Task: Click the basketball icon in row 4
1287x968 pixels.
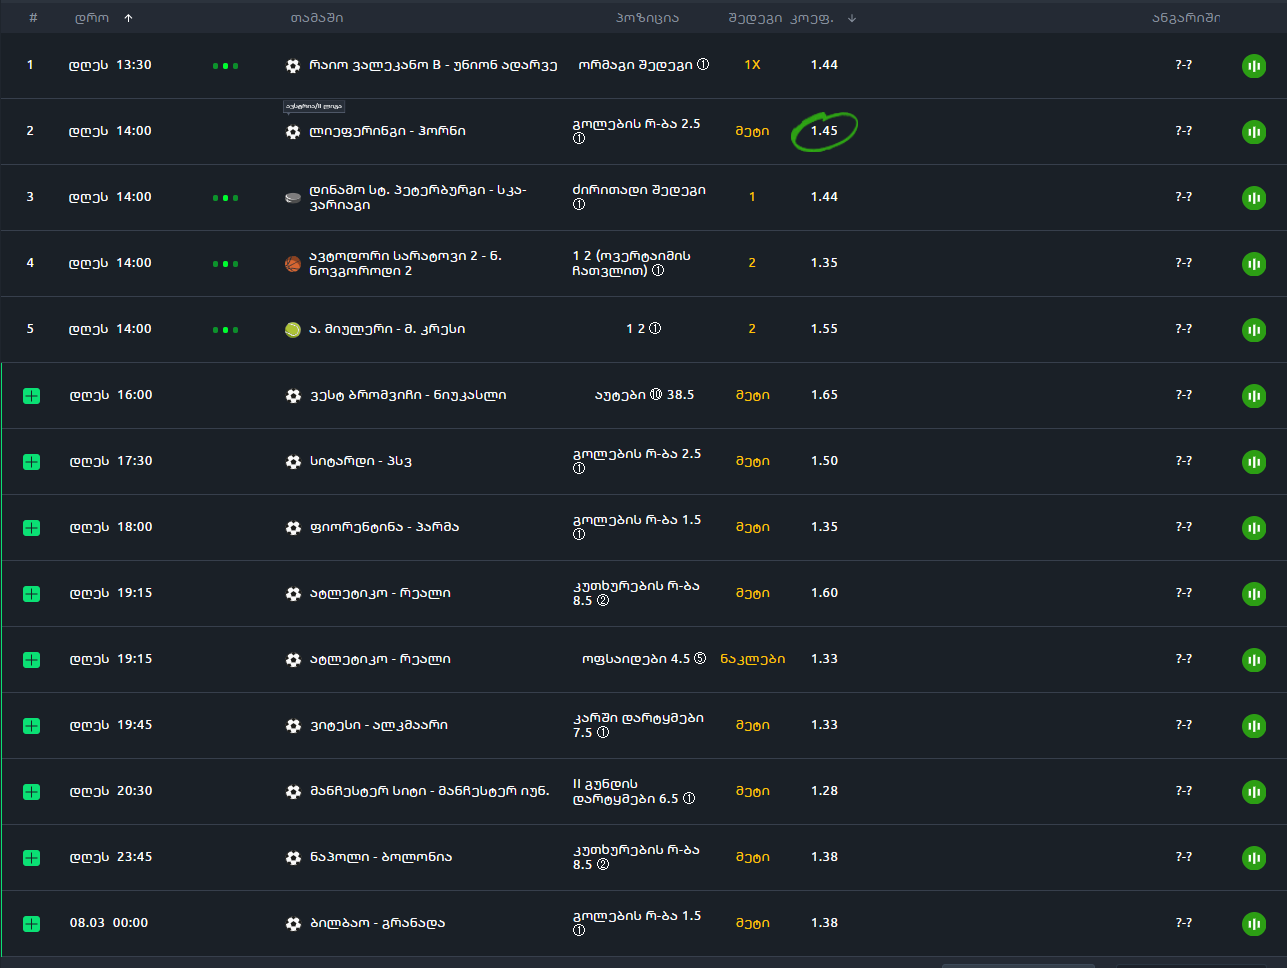Action: click(293, 264)
